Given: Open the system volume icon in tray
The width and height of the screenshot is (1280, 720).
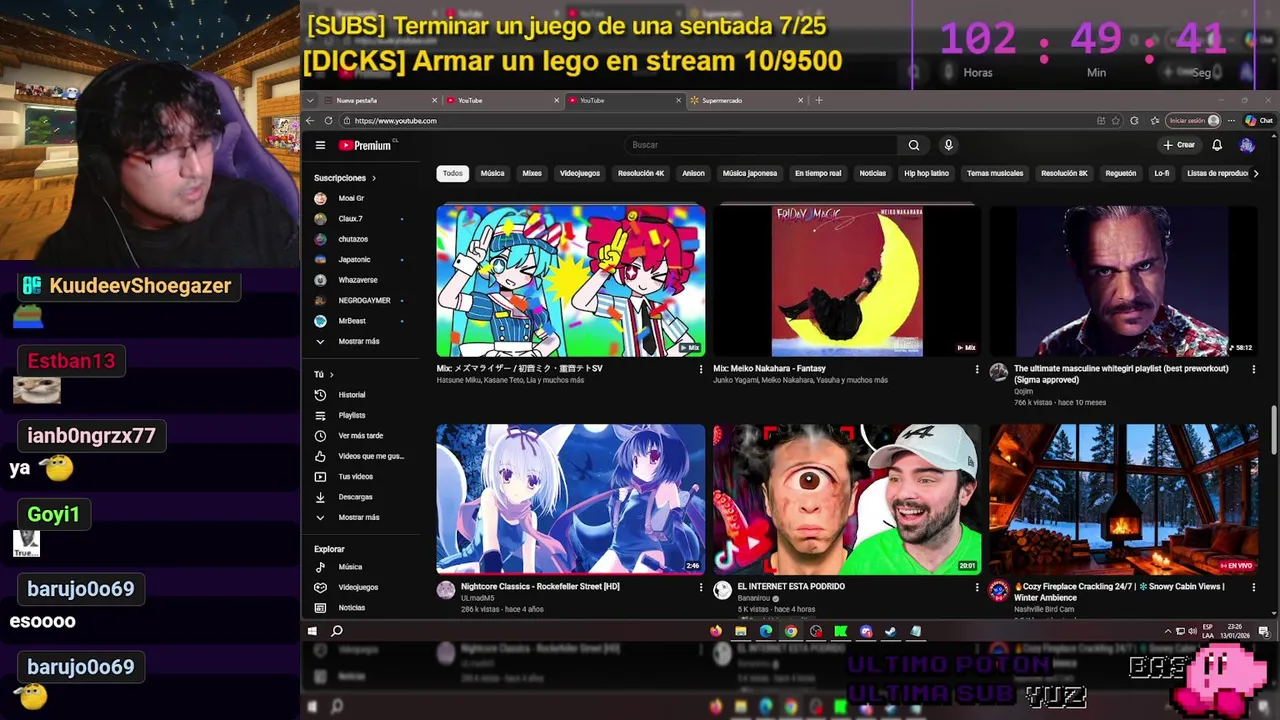Looking at the screenshot, I should click(x=1192, y=631).
